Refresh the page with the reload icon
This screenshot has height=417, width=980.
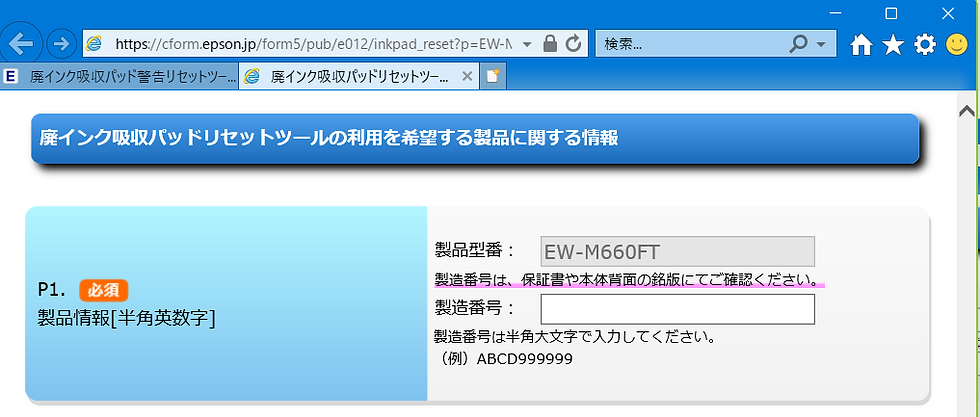[x=573, y=43]
